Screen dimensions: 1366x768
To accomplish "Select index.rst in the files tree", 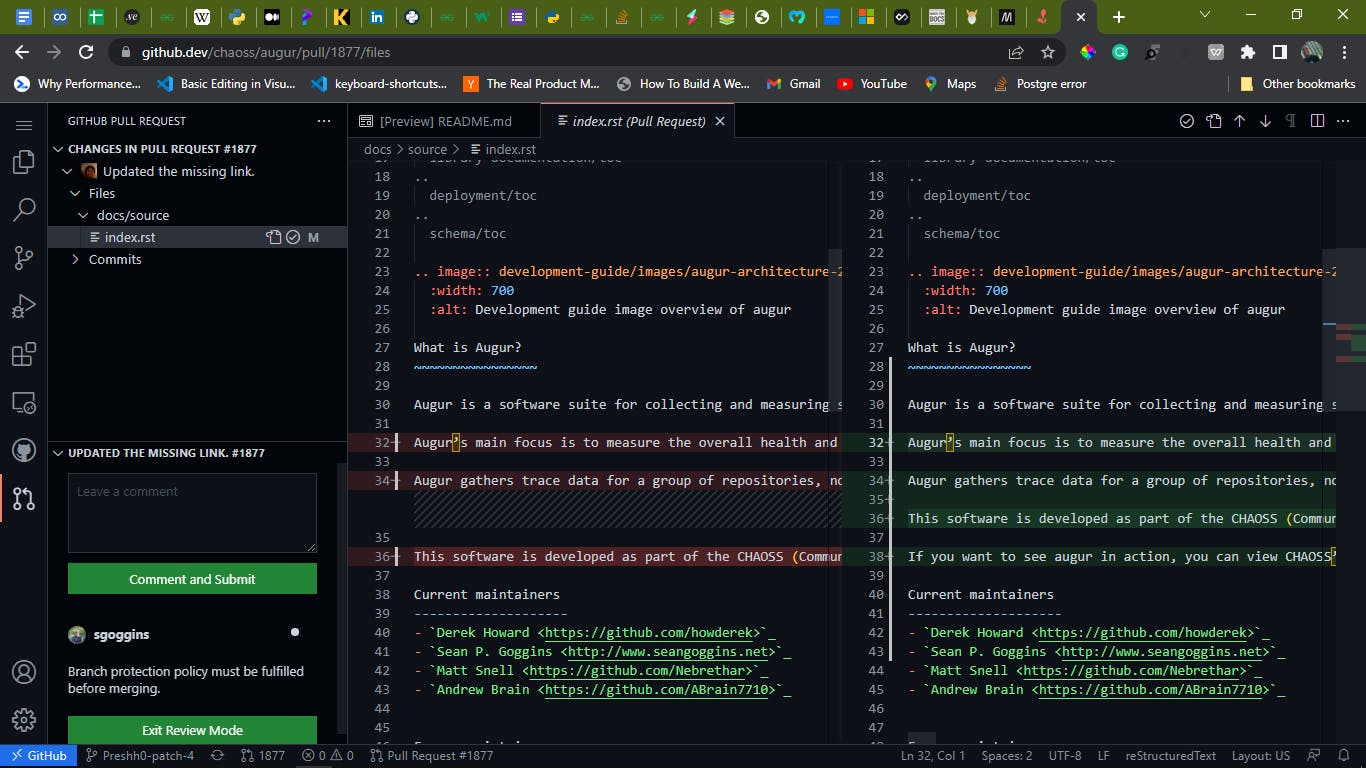I will 130,237.
